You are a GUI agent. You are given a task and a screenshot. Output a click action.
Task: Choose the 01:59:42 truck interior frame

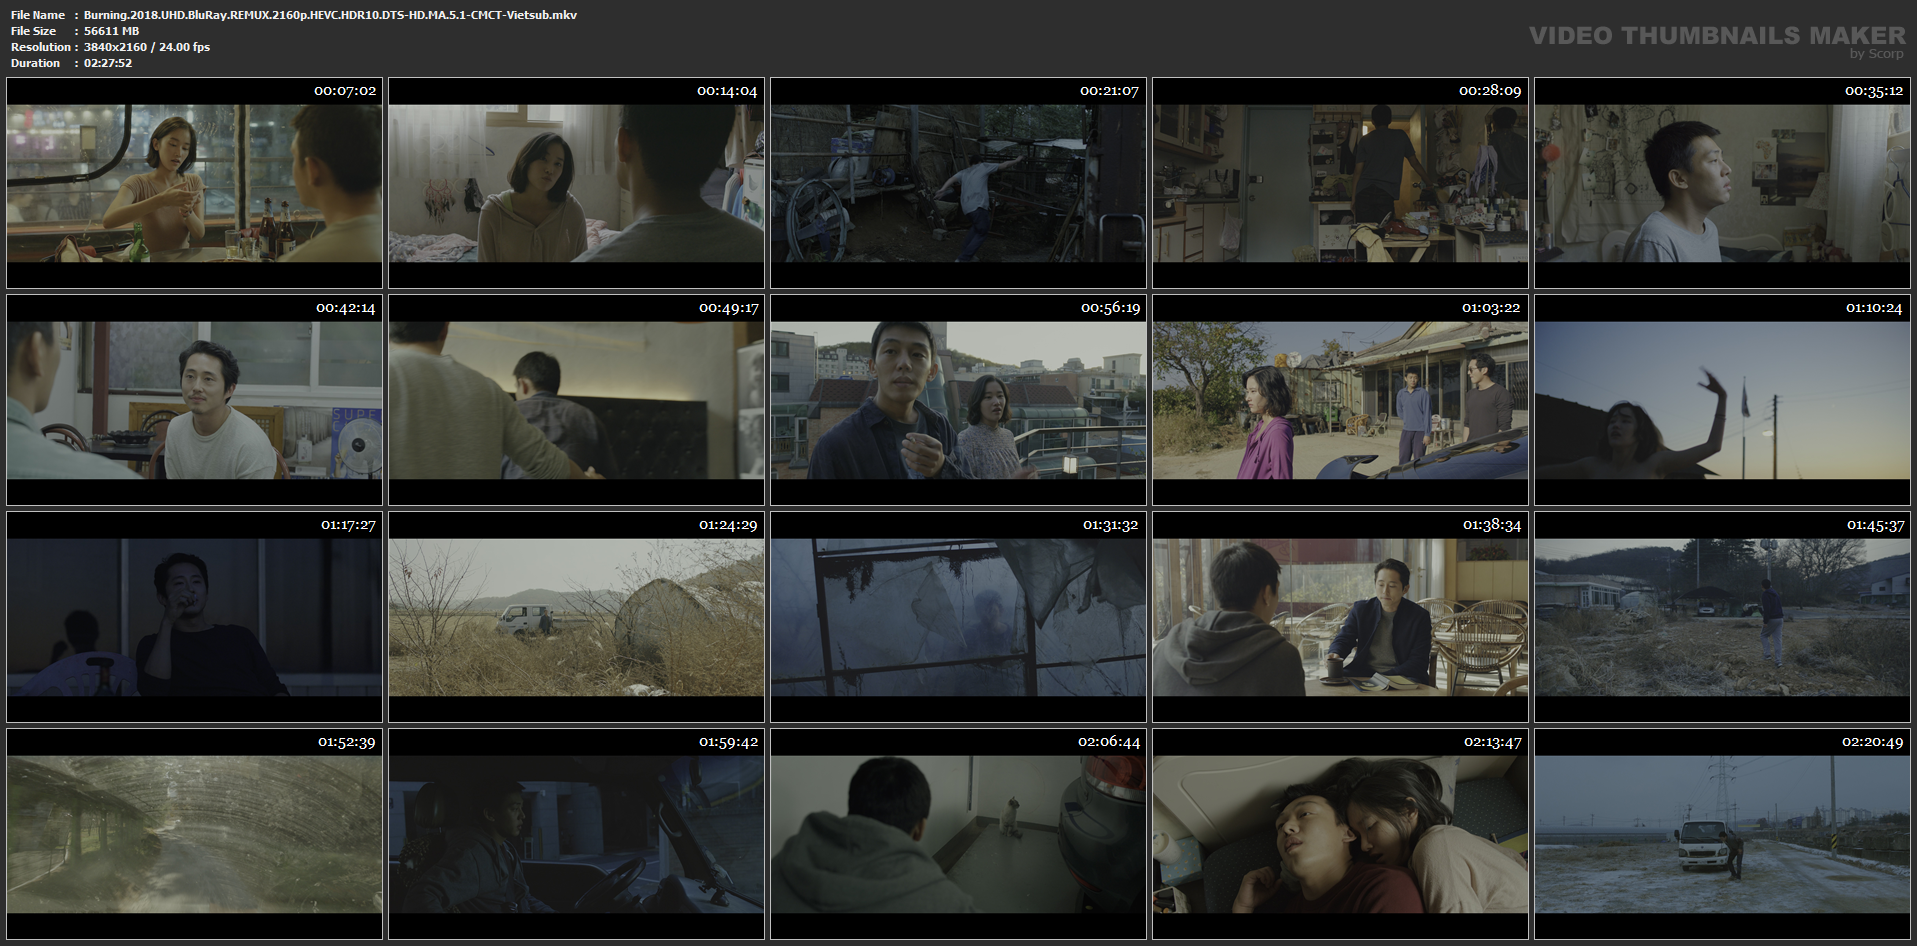click(576, 834)
